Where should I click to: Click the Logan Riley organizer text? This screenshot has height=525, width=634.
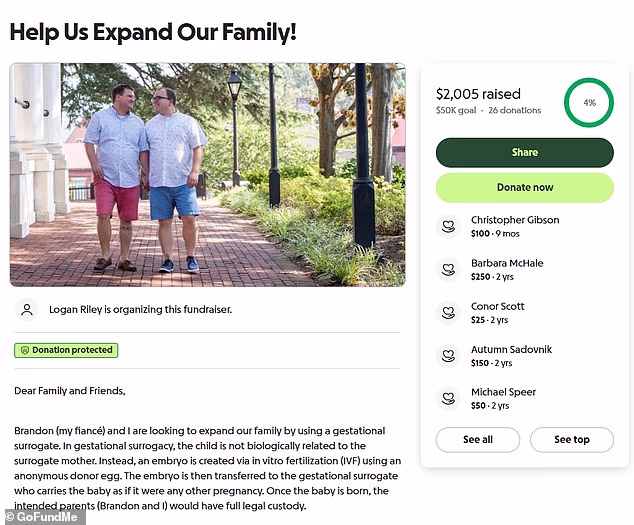tap(140, 310)
